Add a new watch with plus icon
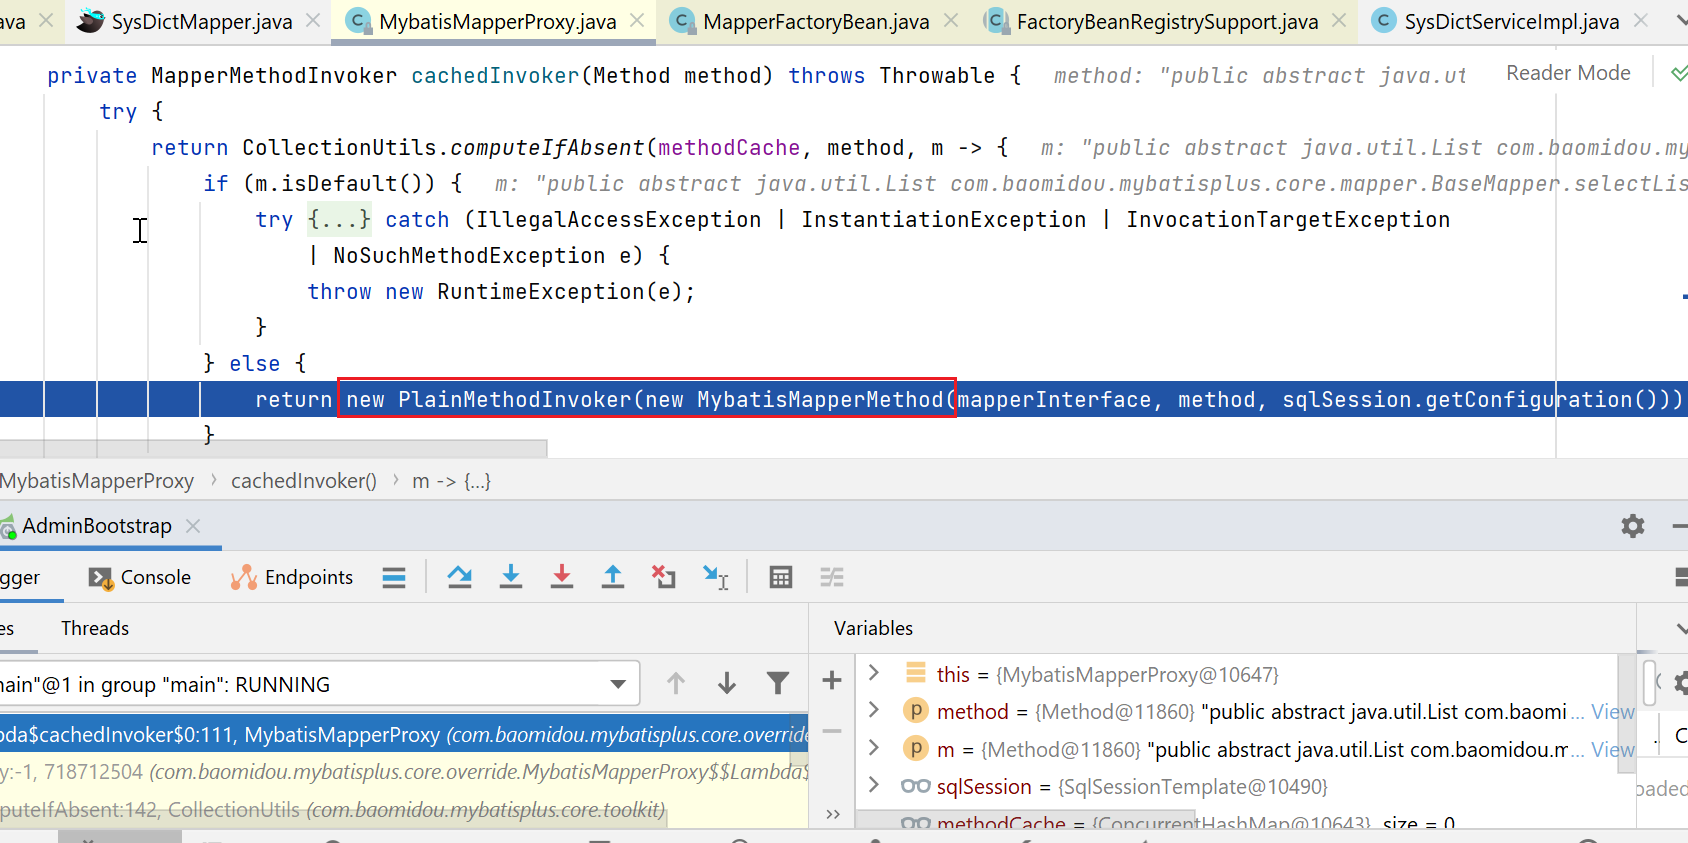Image resolution: width=1688 pixels, height=843 pixels. point(831,681)
